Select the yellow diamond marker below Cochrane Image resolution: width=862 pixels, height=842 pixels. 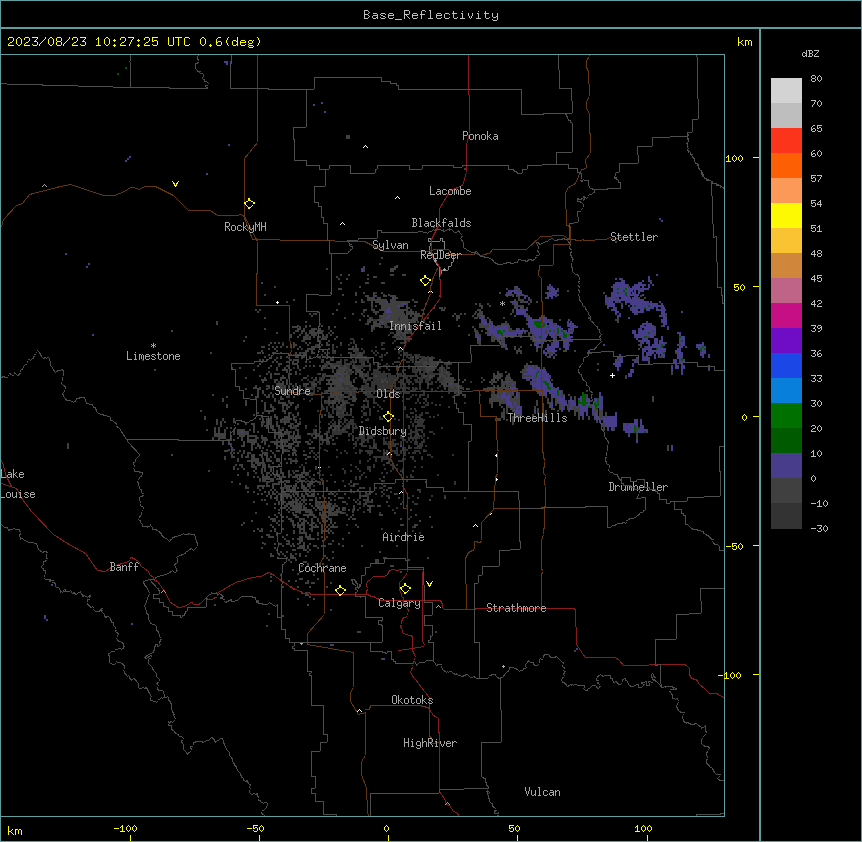click(x=340, y=590)
